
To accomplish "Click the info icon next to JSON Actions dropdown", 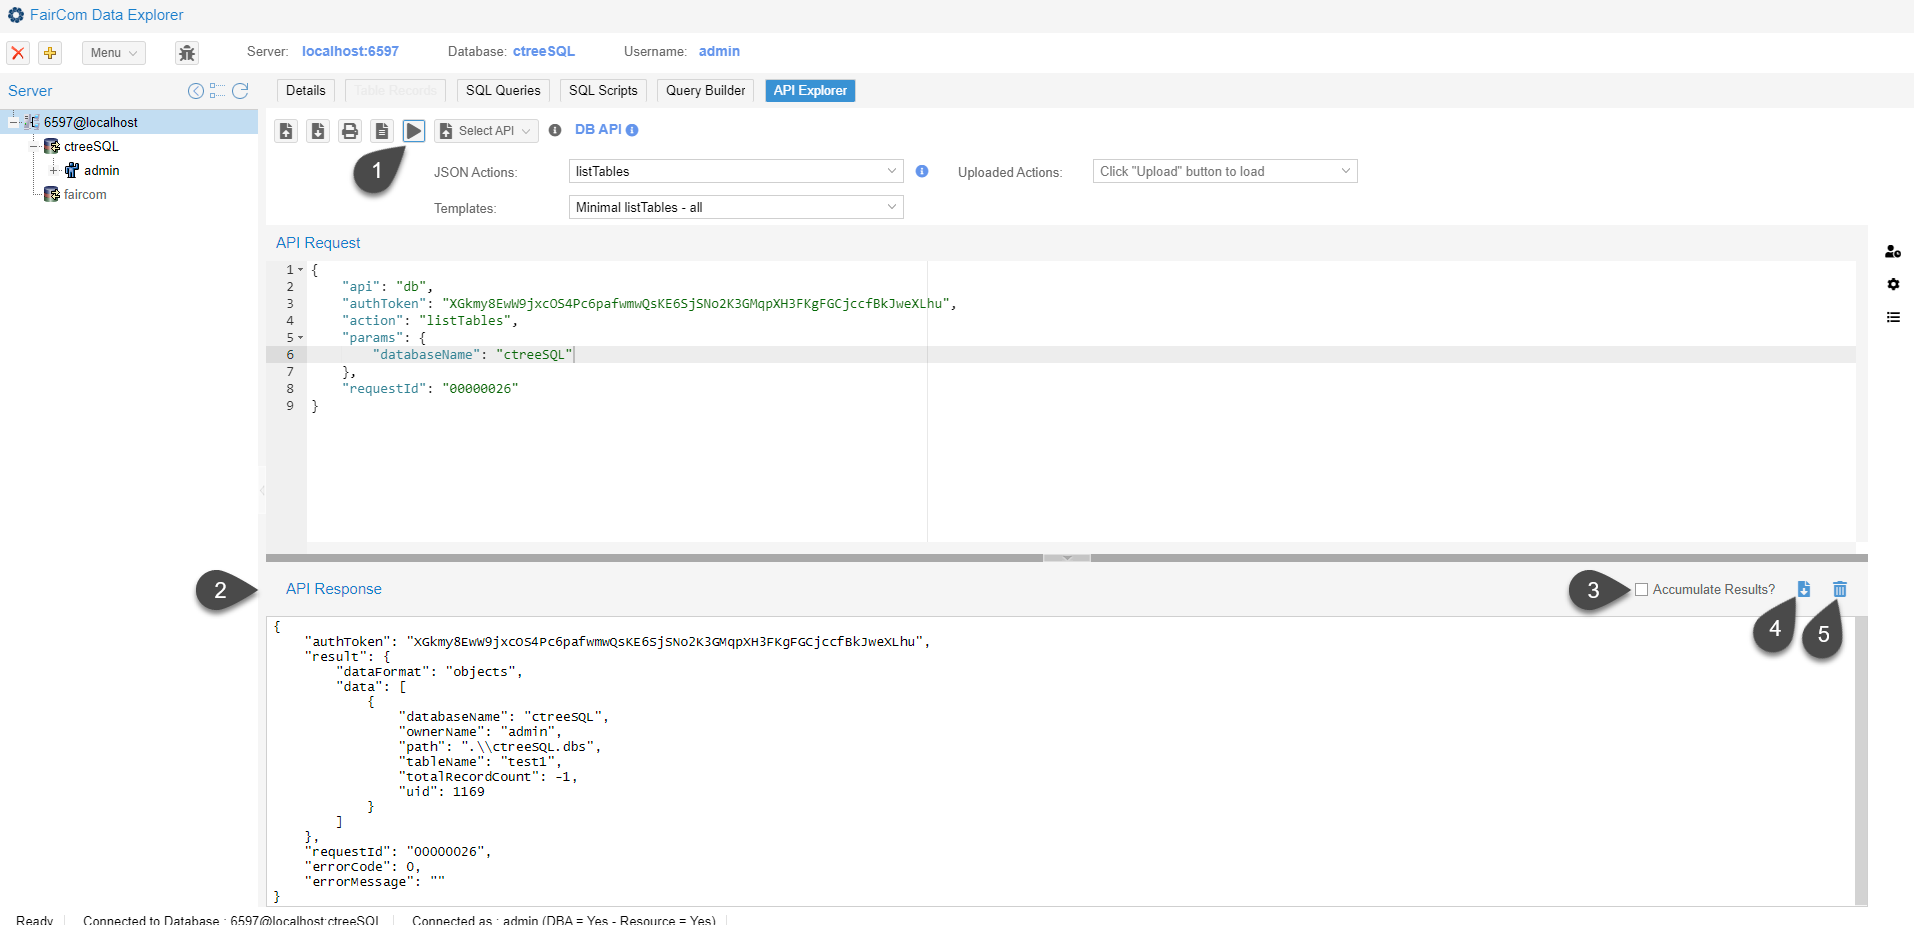I will pyautogui.click(x=922, y=171).
